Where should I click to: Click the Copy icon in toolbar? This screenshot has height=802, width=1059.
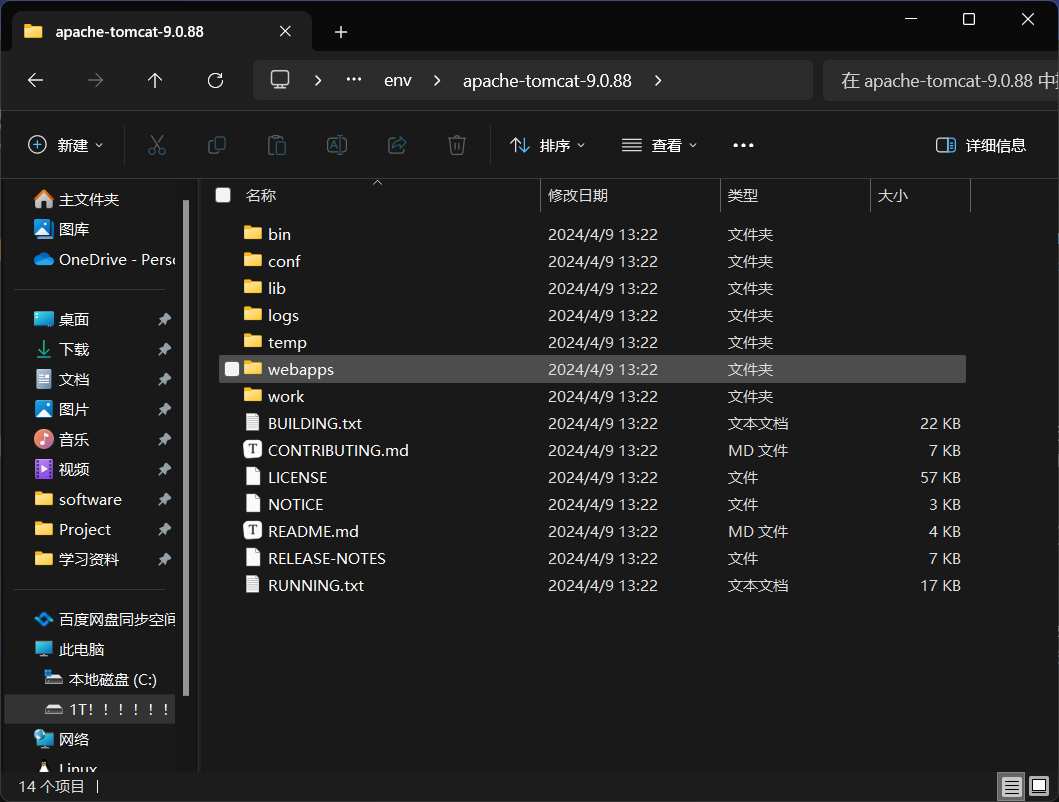[x=217, y=145]
